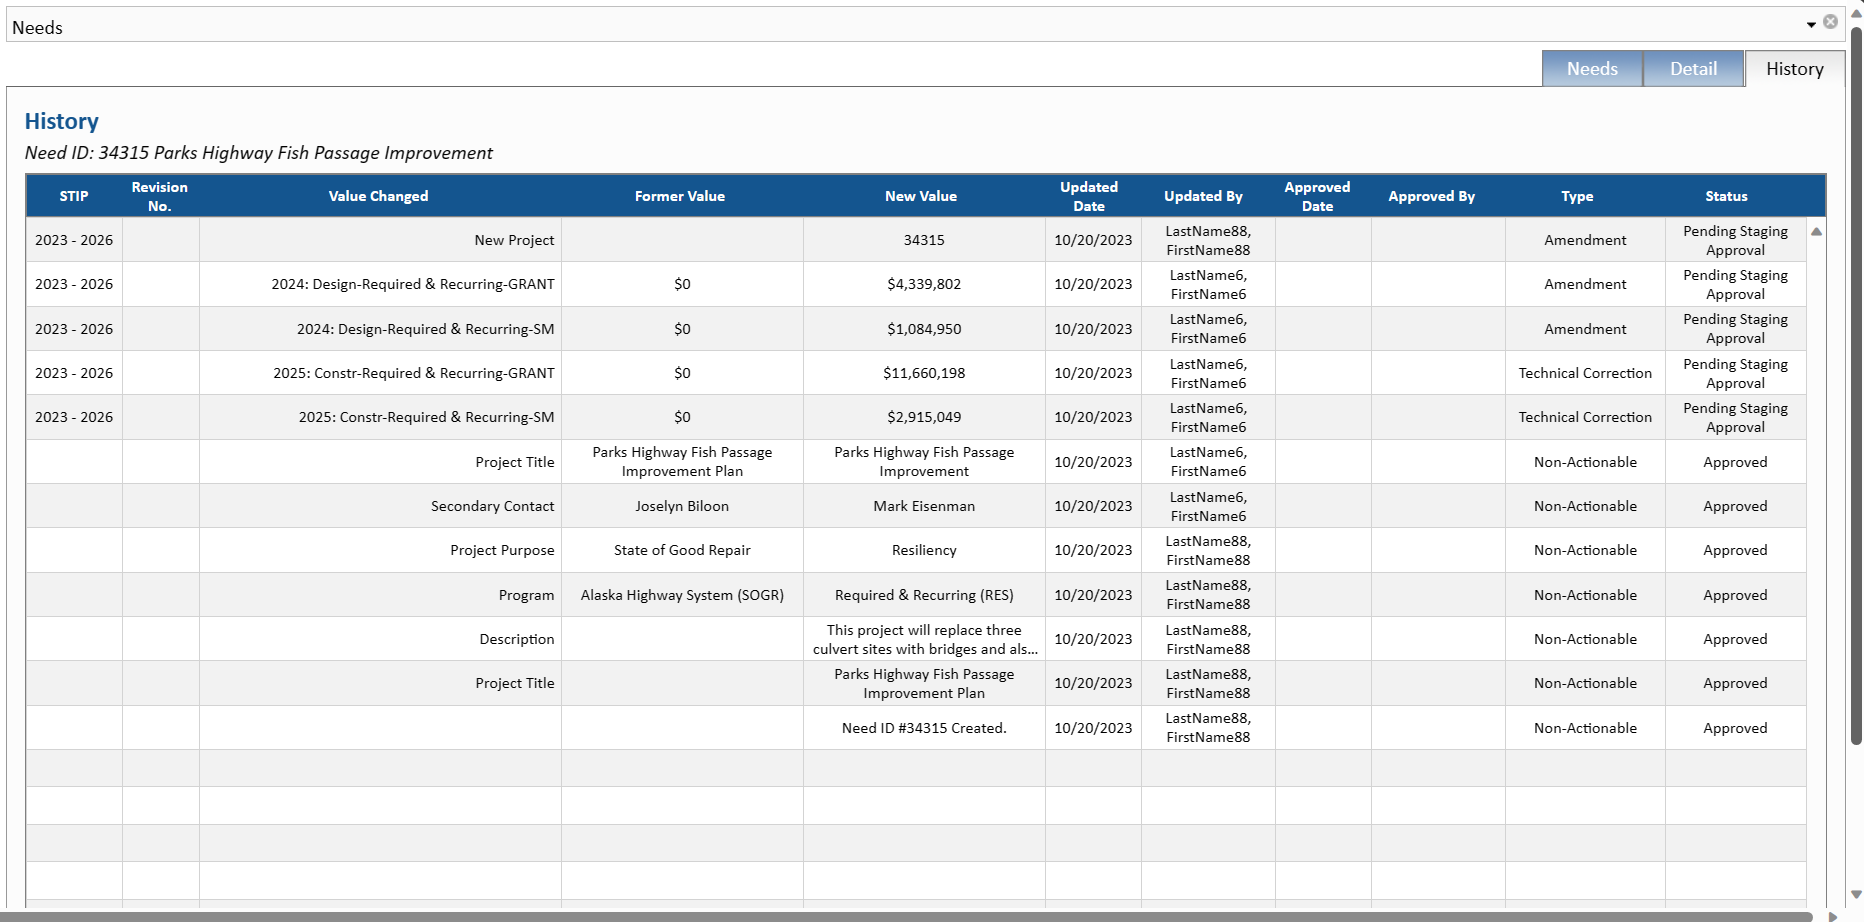Screen dimensions: 1864x922
Task: Sort by the Value Changed column header
Action: 379,196
